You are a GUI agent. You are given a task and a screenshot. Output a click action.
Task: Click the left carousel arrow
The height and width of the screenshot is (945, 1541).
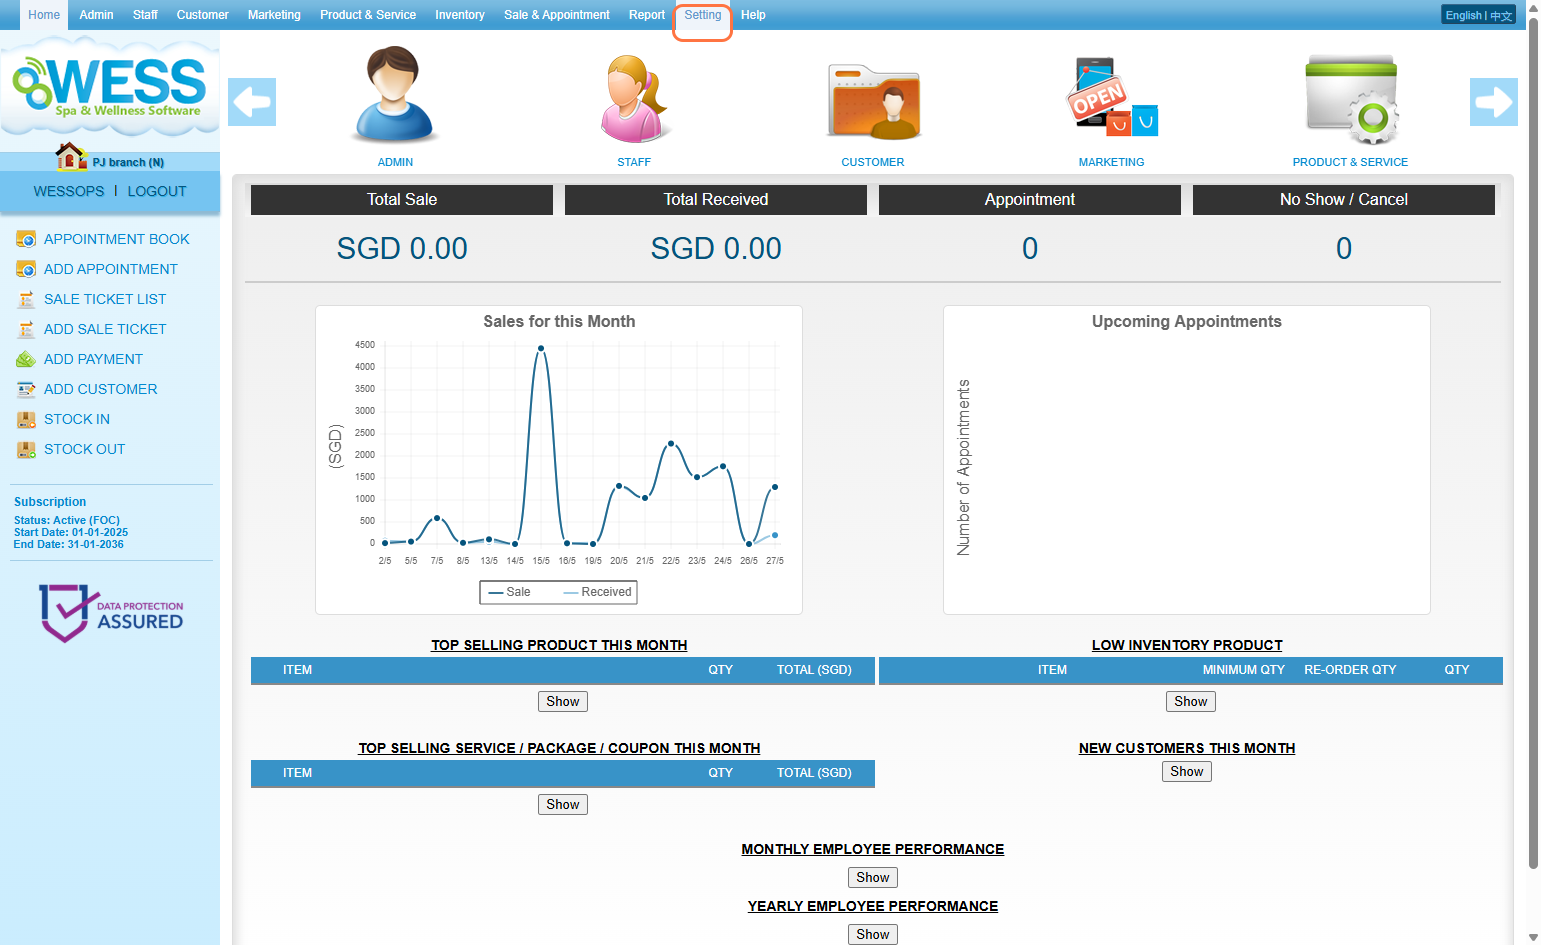point(252,102)
